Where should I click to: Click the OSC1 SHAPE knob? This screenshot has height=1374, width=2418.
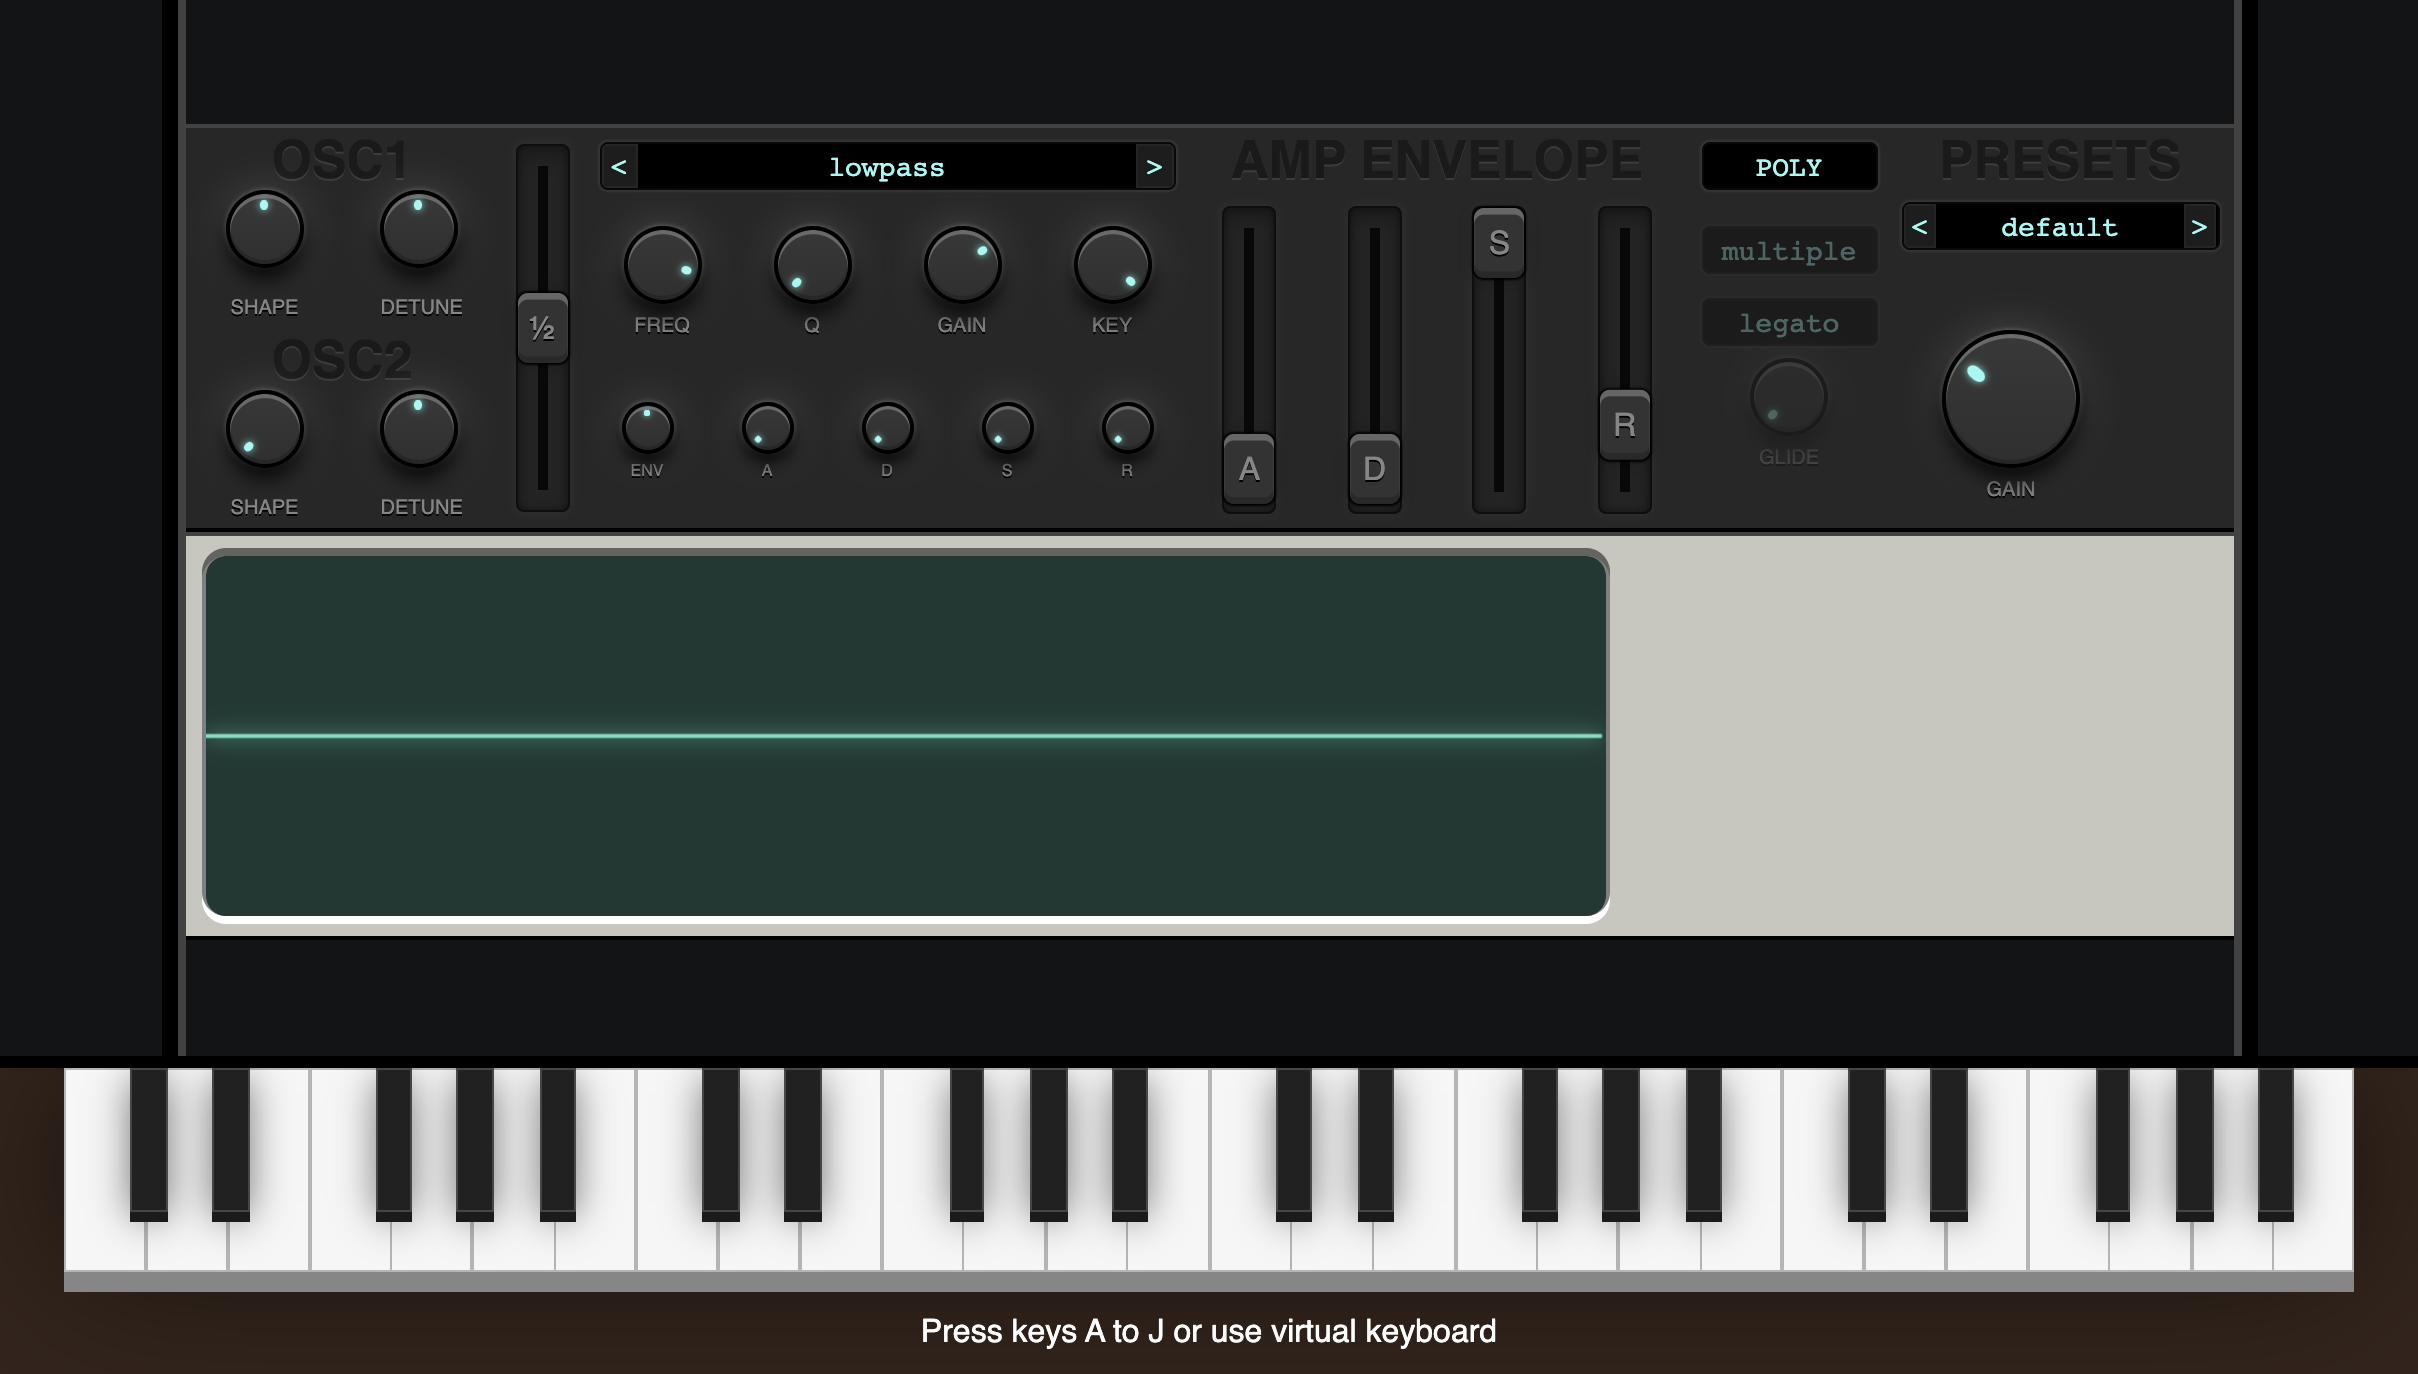264,230
